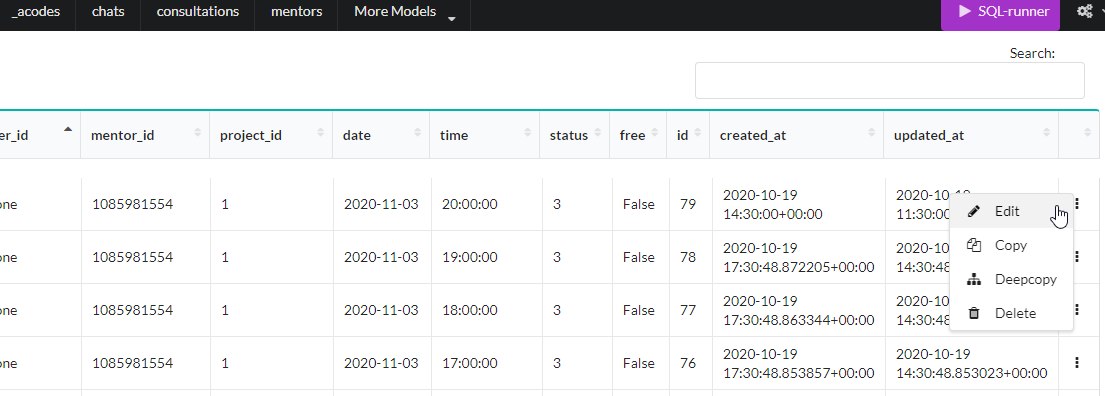This screenshot has width=1105, height=396.
Task: Open three-dot actions for row id 77
Action: point(1077,309)
